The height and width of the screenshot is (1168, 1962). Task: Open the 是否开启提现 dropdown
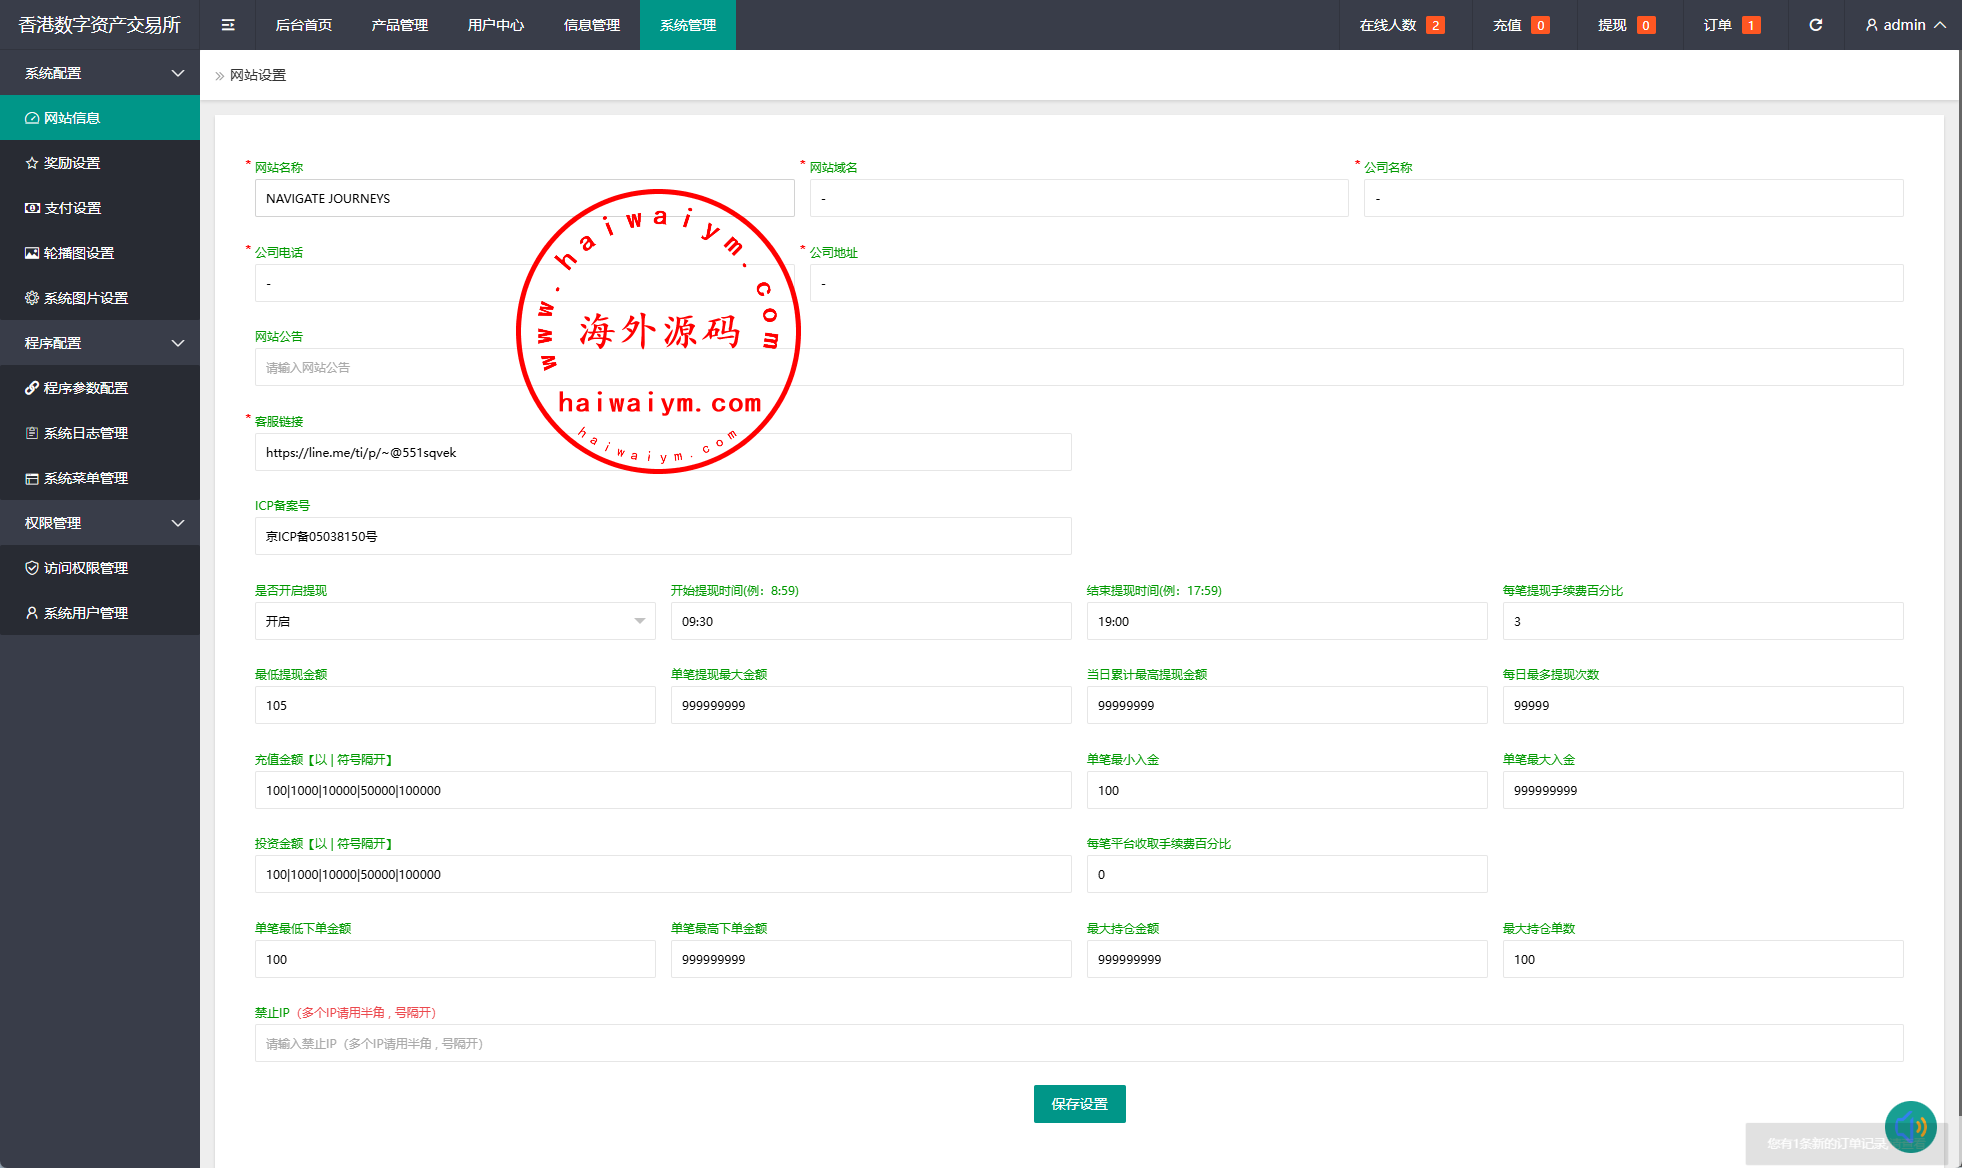click(x=455, y=621)
